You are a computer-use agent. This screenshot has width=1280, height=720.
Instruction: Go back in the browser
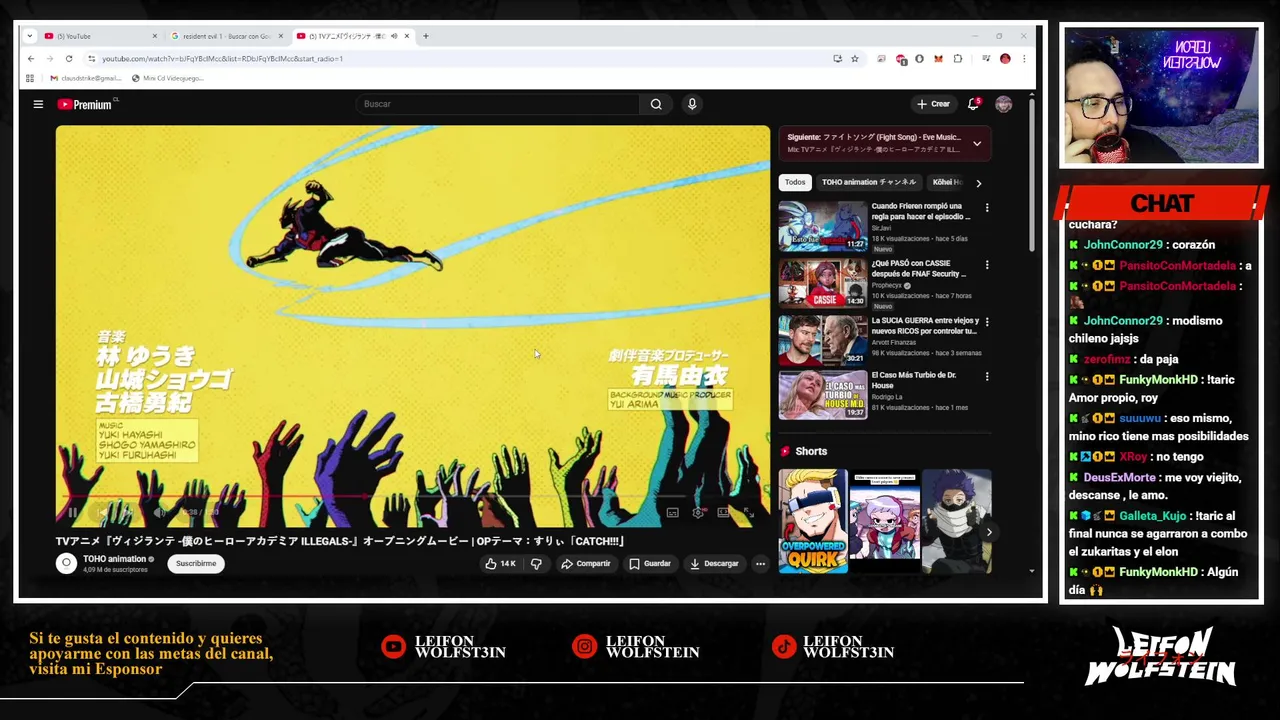coord(31,59)
